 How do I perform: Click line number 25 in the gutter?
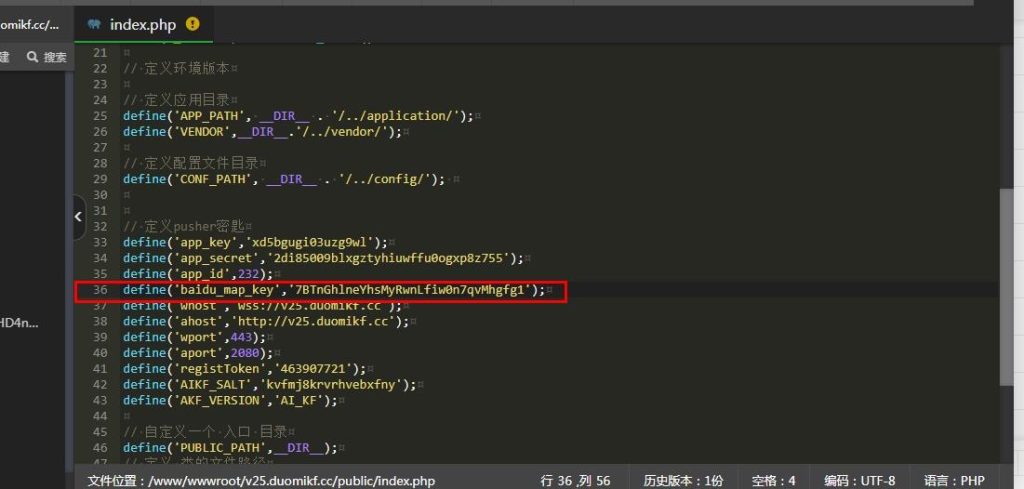(98, 115)
